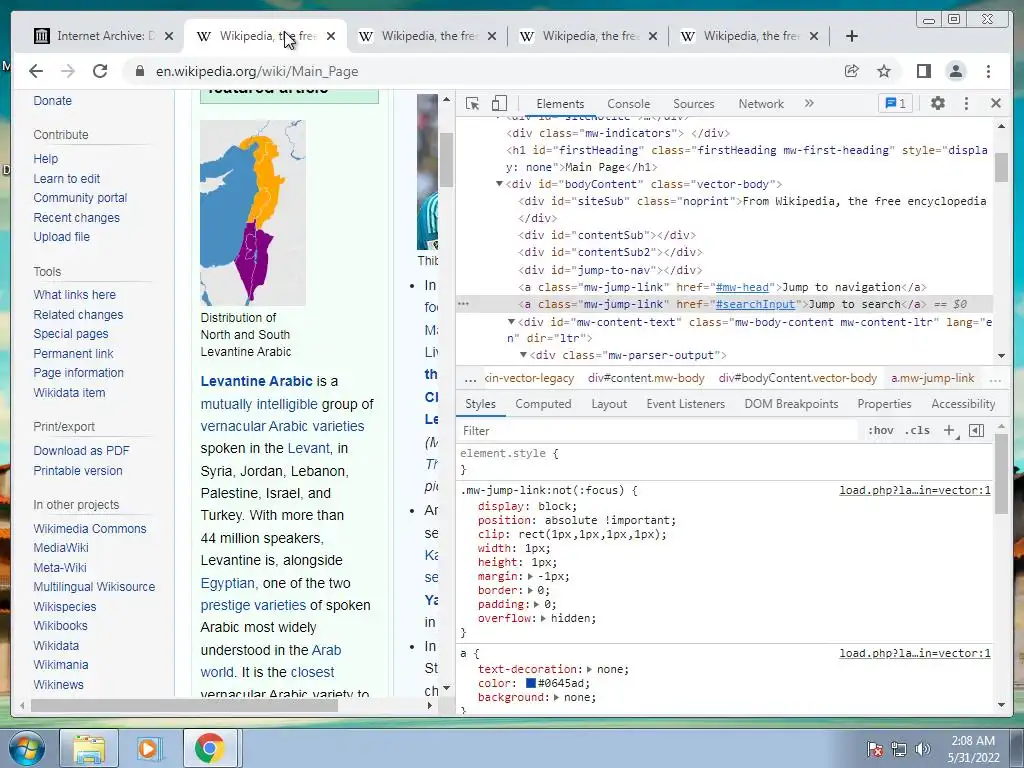The width and height of the screenshot is (1024, 768).
Task: Click the Levantine Arabic distribution map thumbnail
Action: tap(253, 213)
